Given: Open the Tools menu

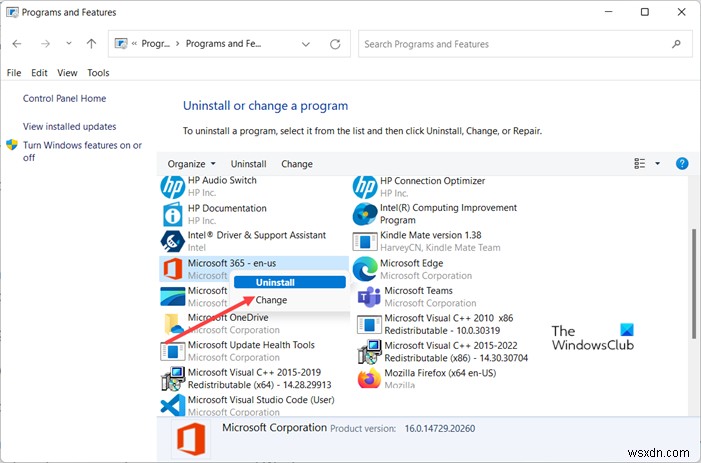Looking at the screenshot, I should pyautogui.click(x=98, y=73).
